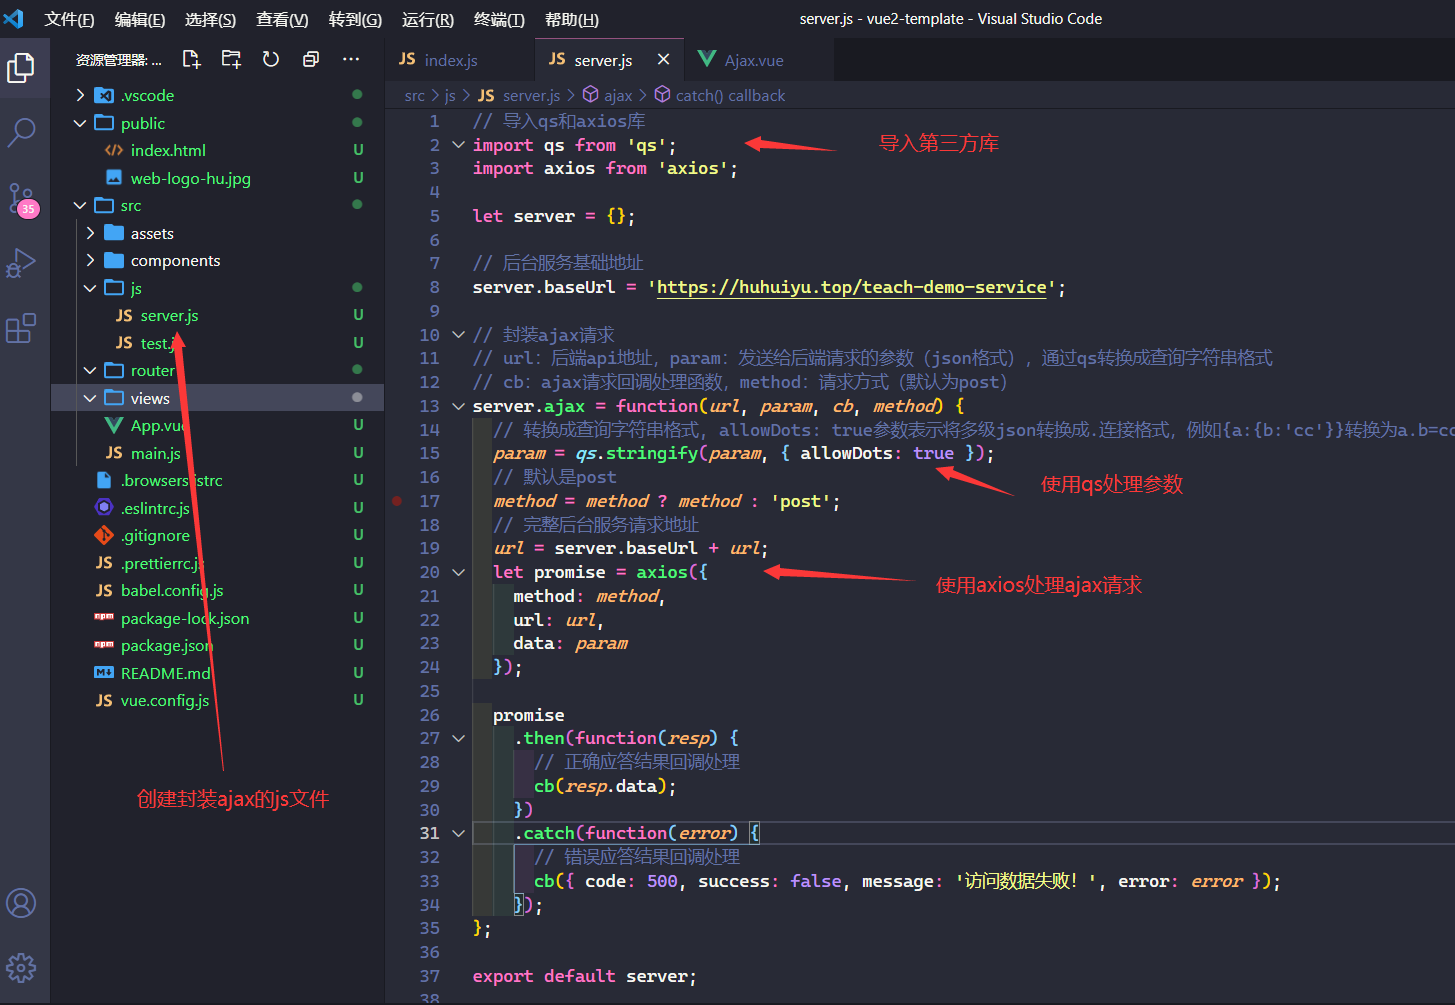Expand the .vscode folder
1455x1005 pixels.
pos(147,96)
